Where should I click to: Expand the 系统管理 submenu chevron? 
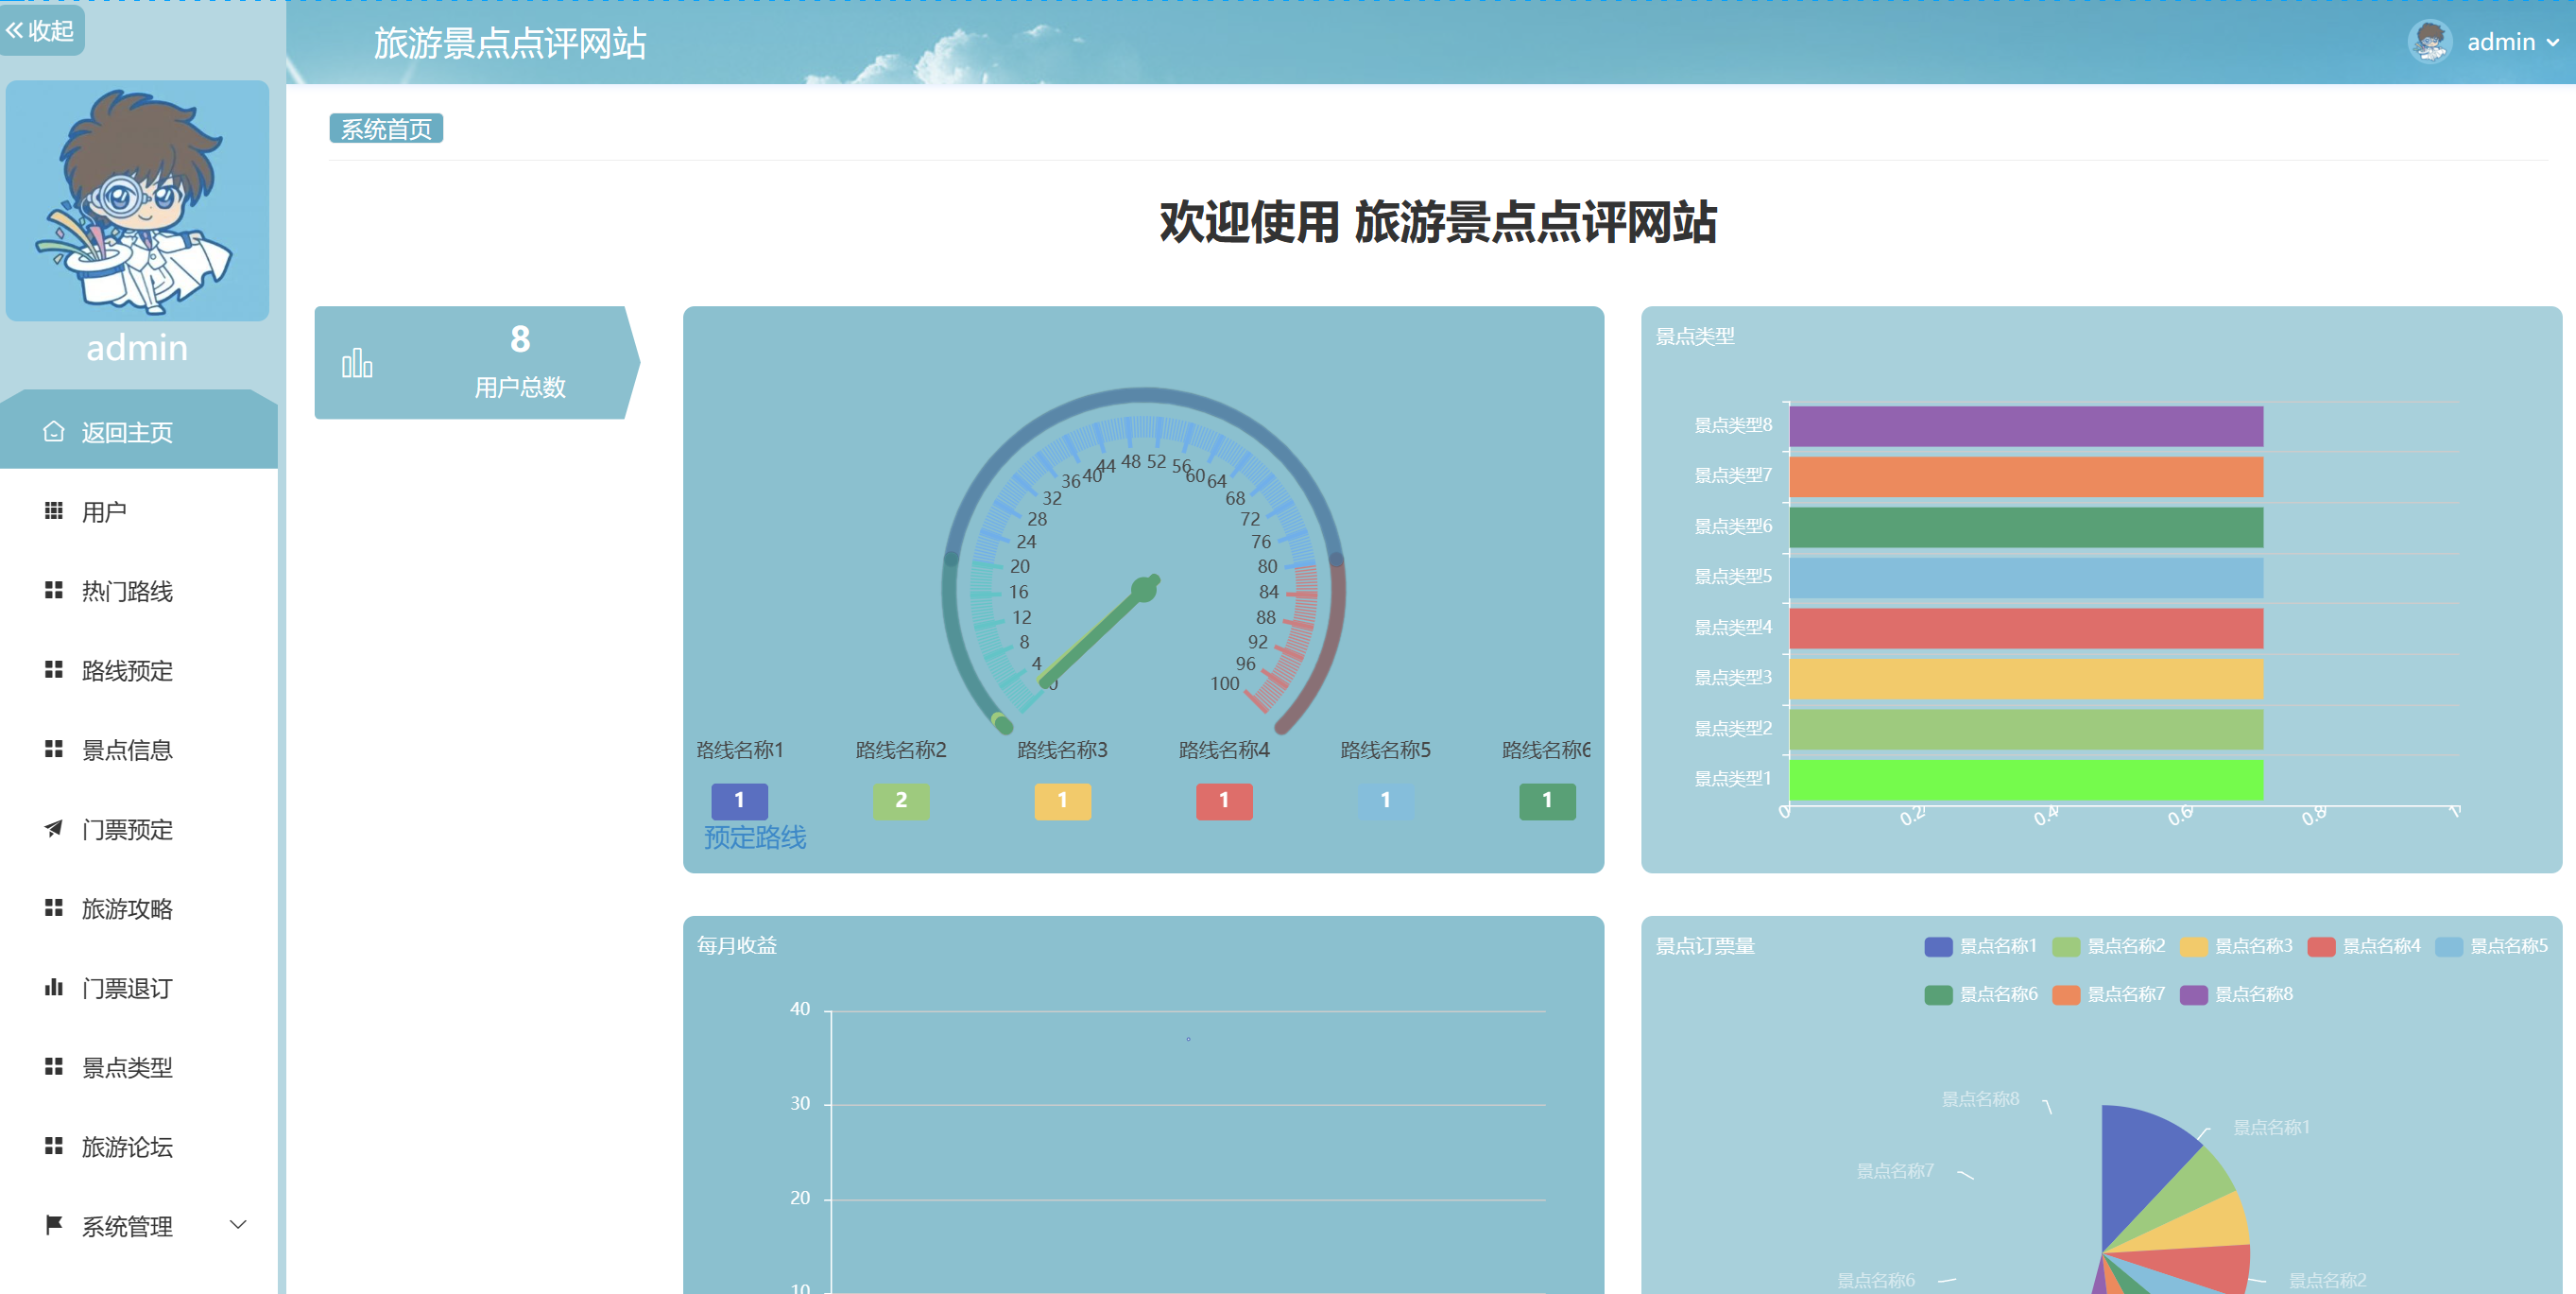click(x=238, y=1225)
